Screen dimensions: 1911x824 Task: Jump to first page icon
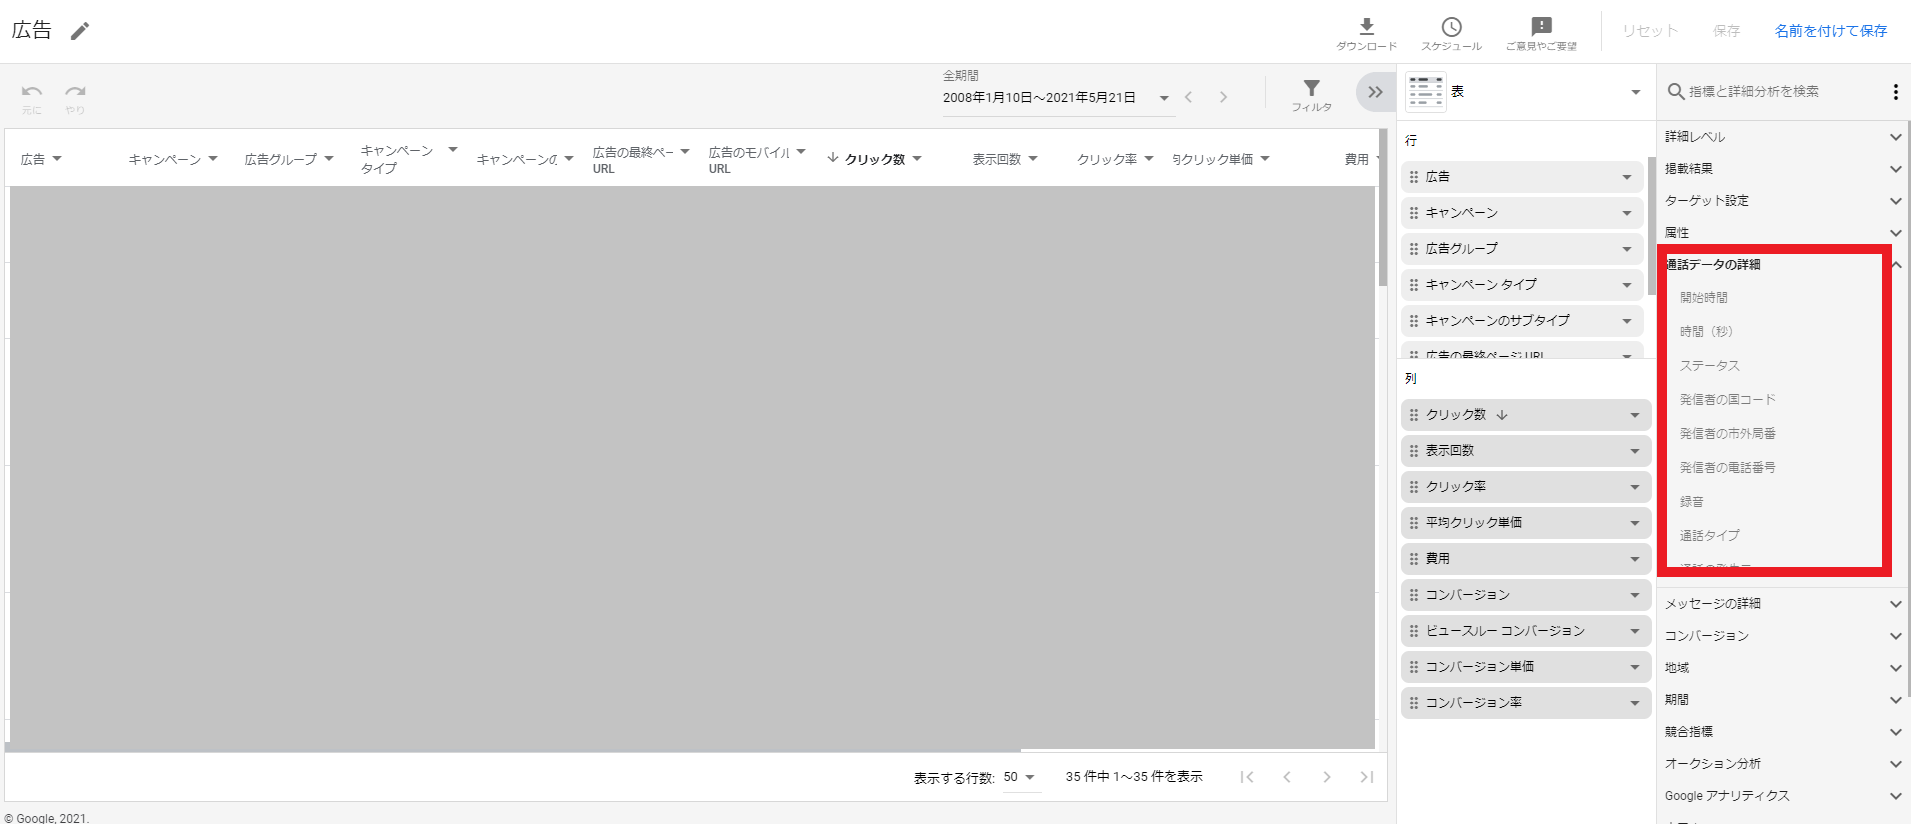coord(1247,777)
